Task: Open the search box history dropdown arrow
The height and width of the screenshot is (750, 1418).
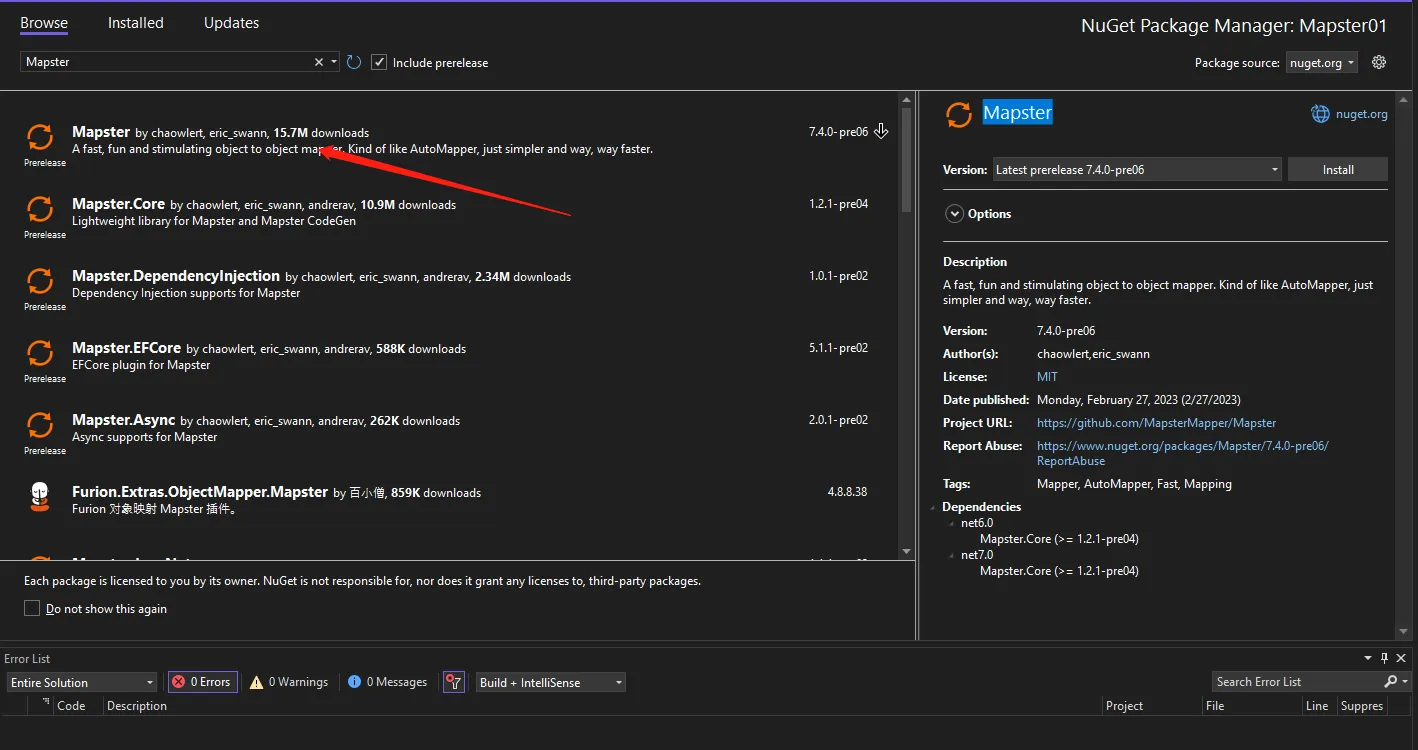Action: tap(334, 62)
